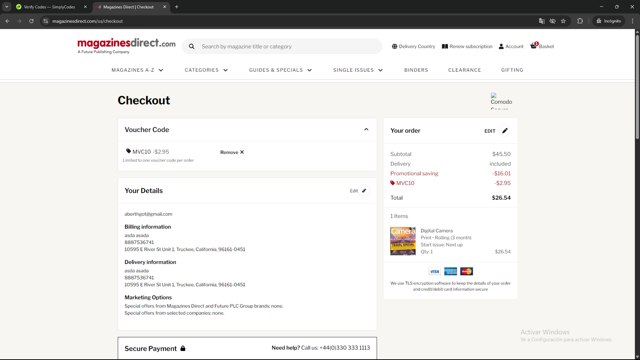Image resolution: width=640 pixels, height=360 pixels.
Task: Click the pencil icon in Your Details
Action: pyautogui.click(x=364, y=191)
